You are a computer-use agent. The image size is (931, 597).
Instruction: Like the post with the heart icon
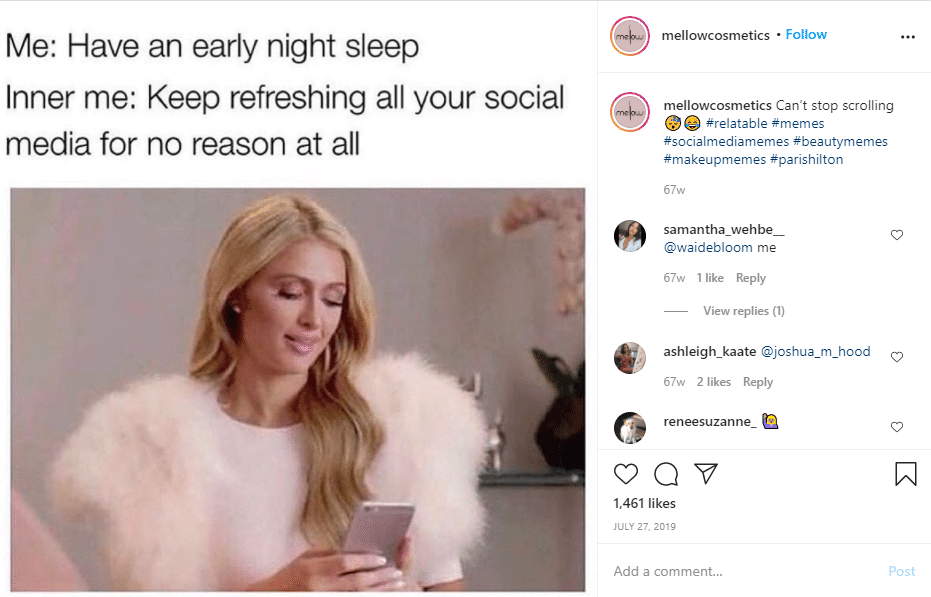tap(625, 474)
